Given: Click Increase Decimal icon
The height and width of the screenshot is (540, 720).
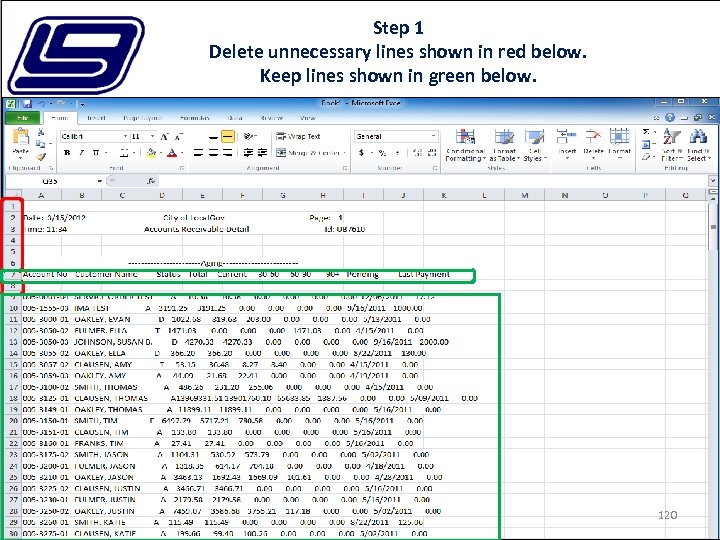Looking at the screenshot, I should [417, 153].
